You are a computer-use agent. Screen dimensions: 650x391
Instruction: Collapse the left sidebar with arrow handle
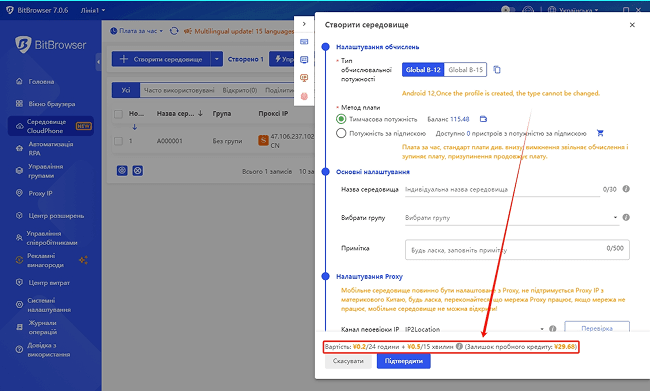[x=98, y=62]
